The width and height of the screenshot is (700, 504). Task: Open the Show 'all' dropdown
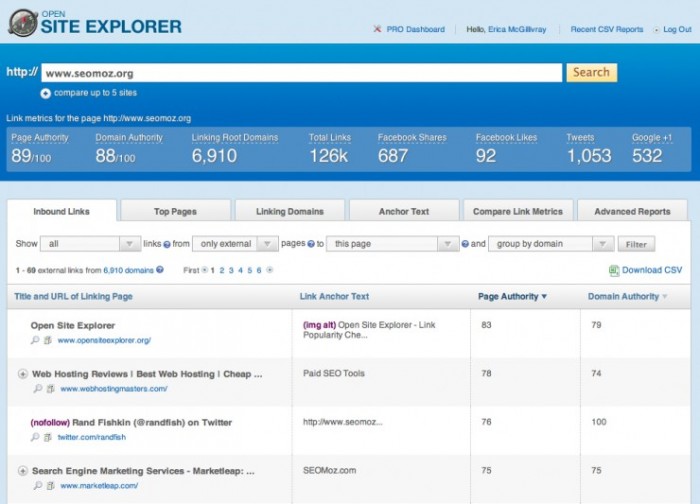(x=90, y=244)
